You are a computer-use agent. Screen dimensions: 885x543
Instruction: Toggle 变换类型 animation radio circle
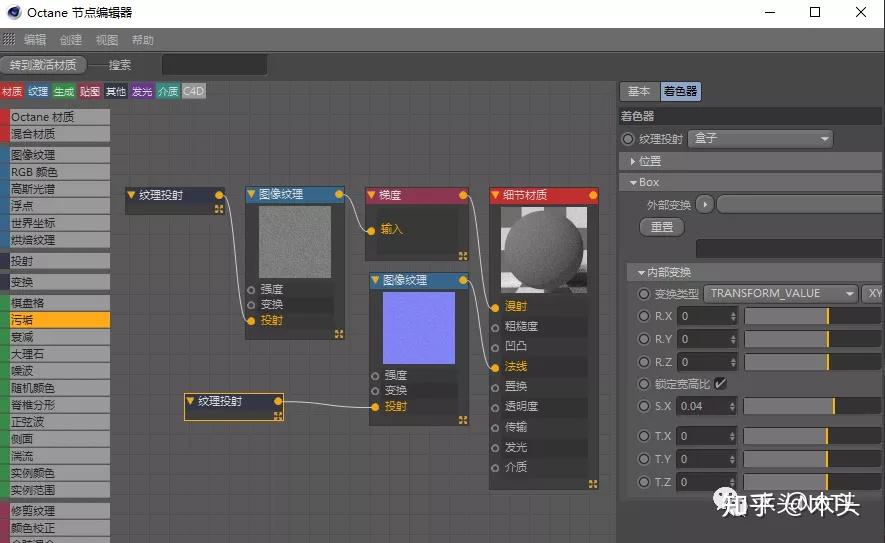click(644, 294)
